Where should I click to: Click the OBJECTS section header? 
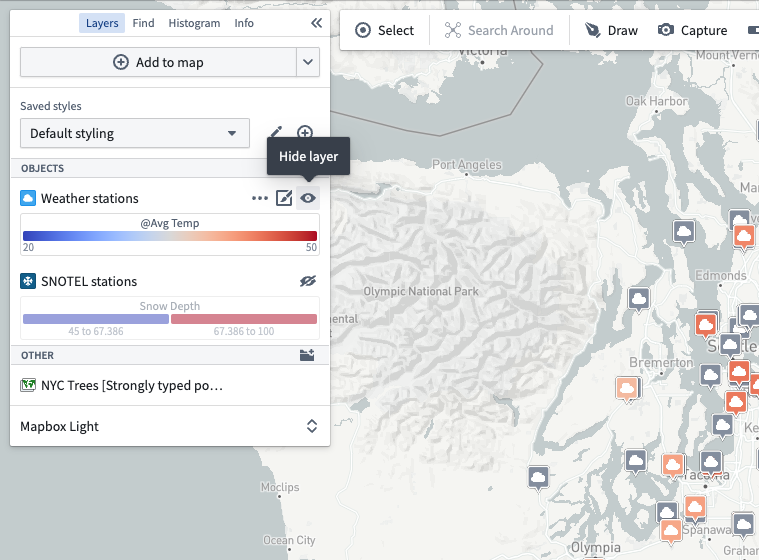tap(43, 168)
